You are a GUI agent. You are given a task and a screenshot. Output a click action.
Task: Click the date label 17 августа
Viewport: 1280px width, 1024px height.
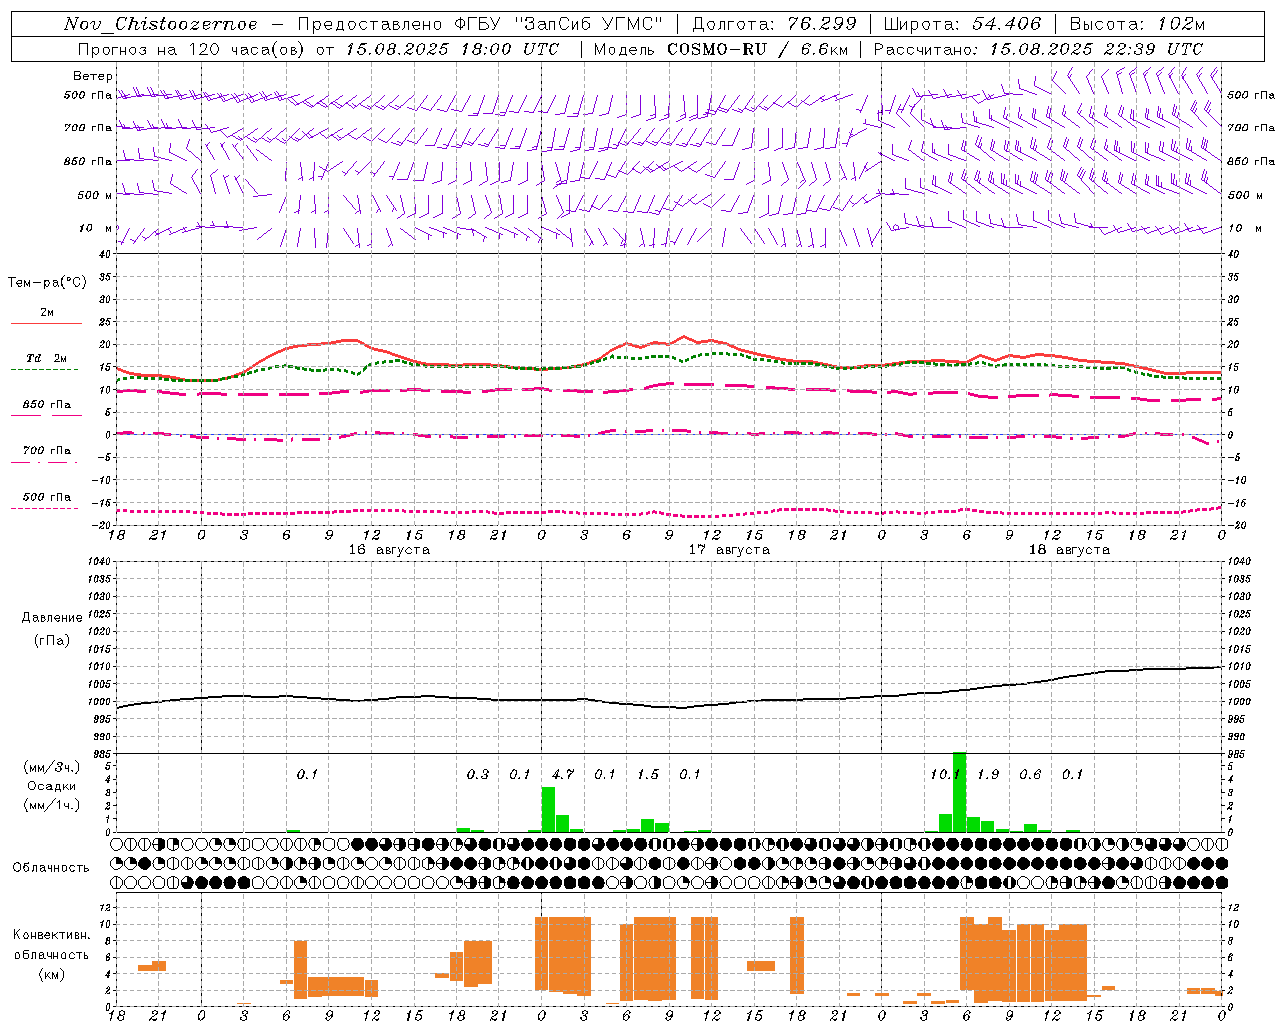[x=729, y=550]
